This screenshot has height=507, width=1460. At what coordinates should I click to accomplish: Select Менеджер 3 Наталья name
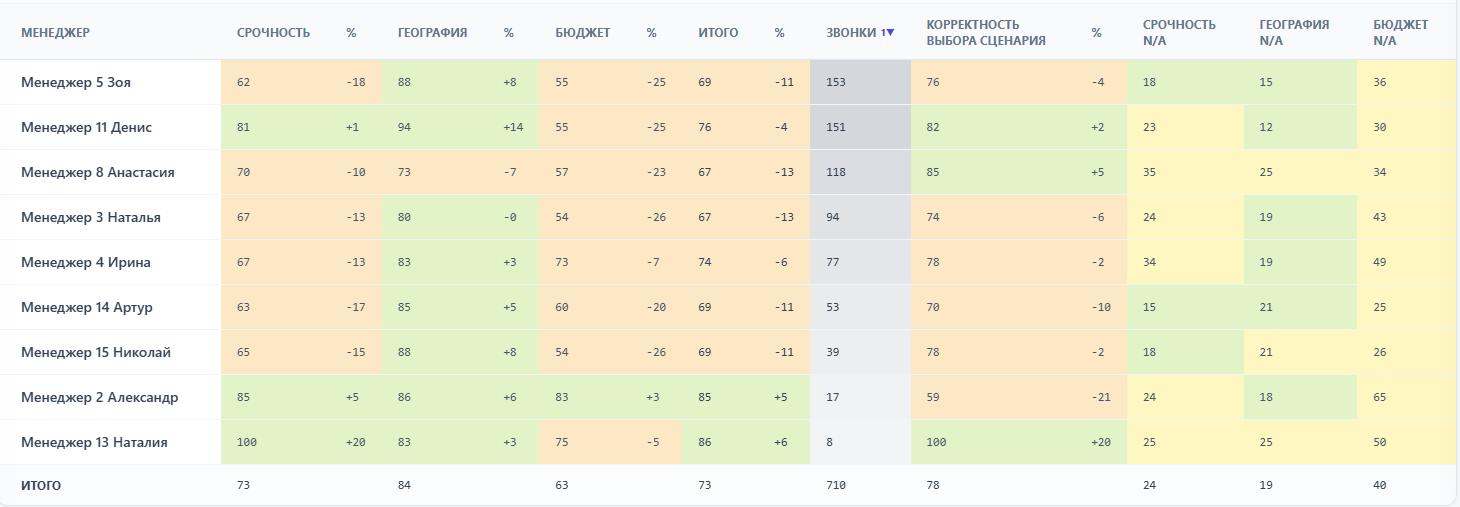pyautogui.click(x=91, y=217)
